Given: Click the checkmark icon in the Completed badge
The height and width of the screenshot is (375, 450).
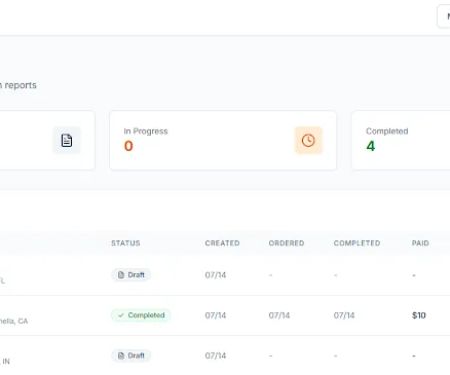Looking at the screenshot, I should pyautogui.click(x=121, y=315).
